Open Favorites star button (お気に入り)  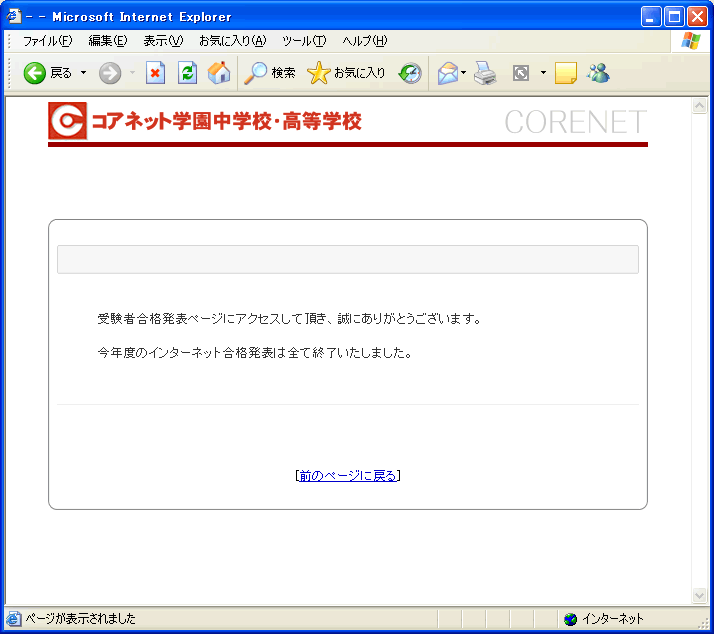click(x=346, y=73)
